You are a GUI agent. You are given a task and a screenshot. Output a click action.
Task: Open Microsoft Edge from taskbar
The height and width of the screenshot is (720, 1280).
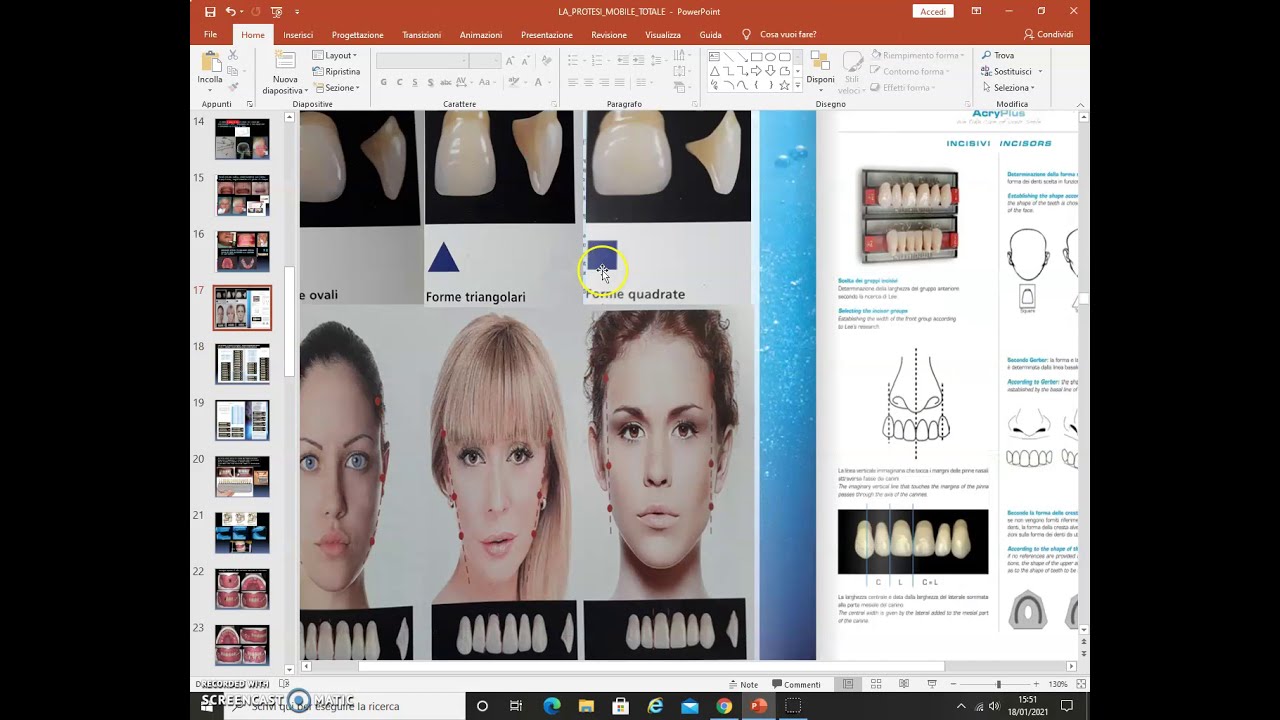[552, 706]
